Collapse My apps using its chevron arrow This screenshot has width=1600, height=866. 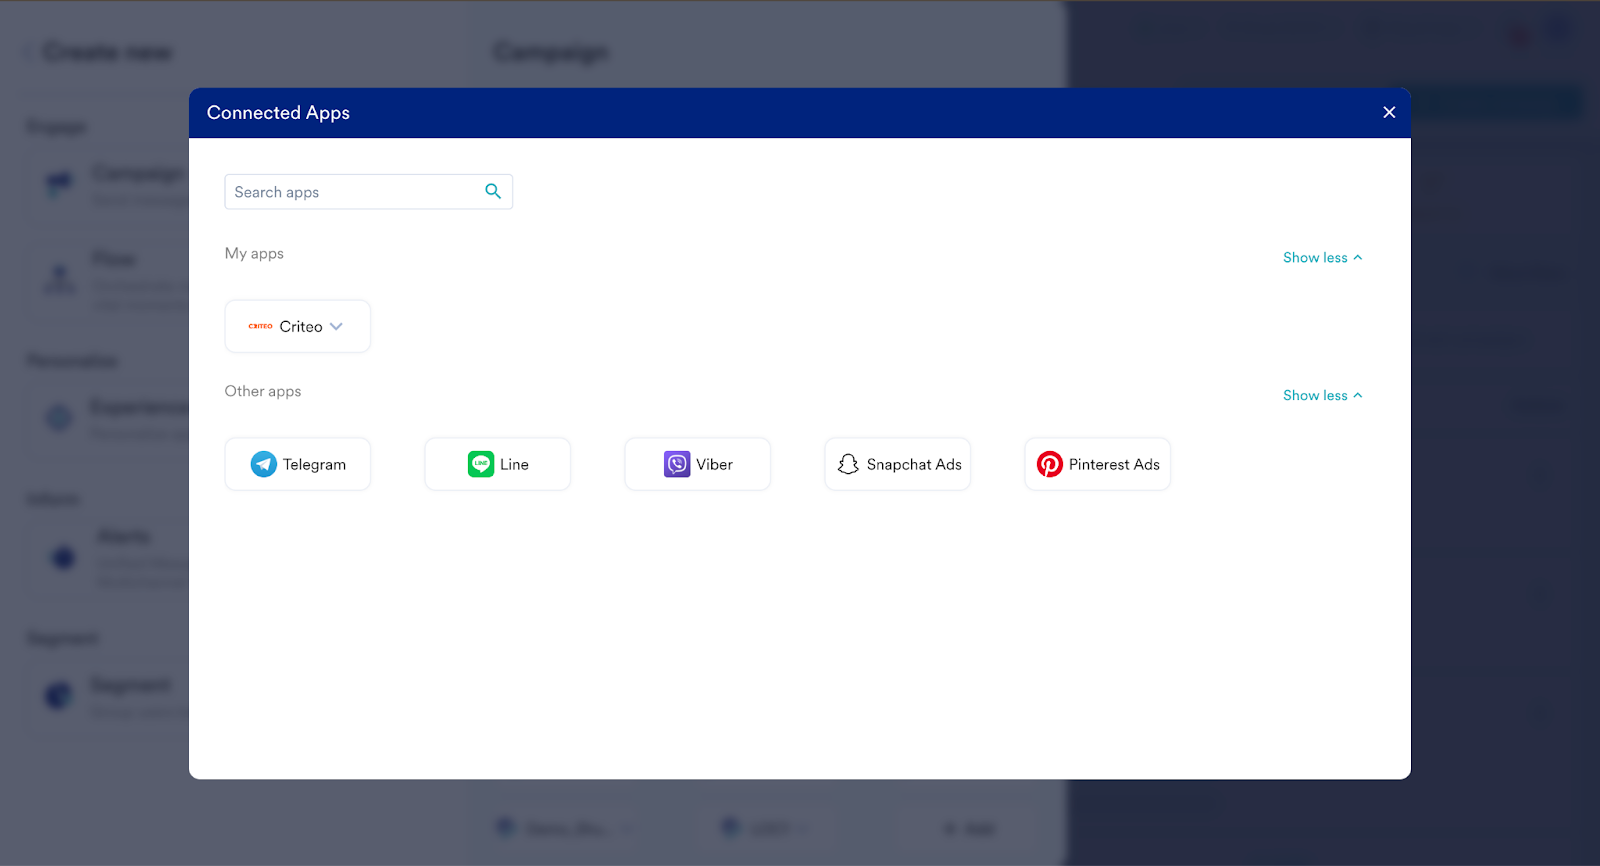tap(1358, 258)
